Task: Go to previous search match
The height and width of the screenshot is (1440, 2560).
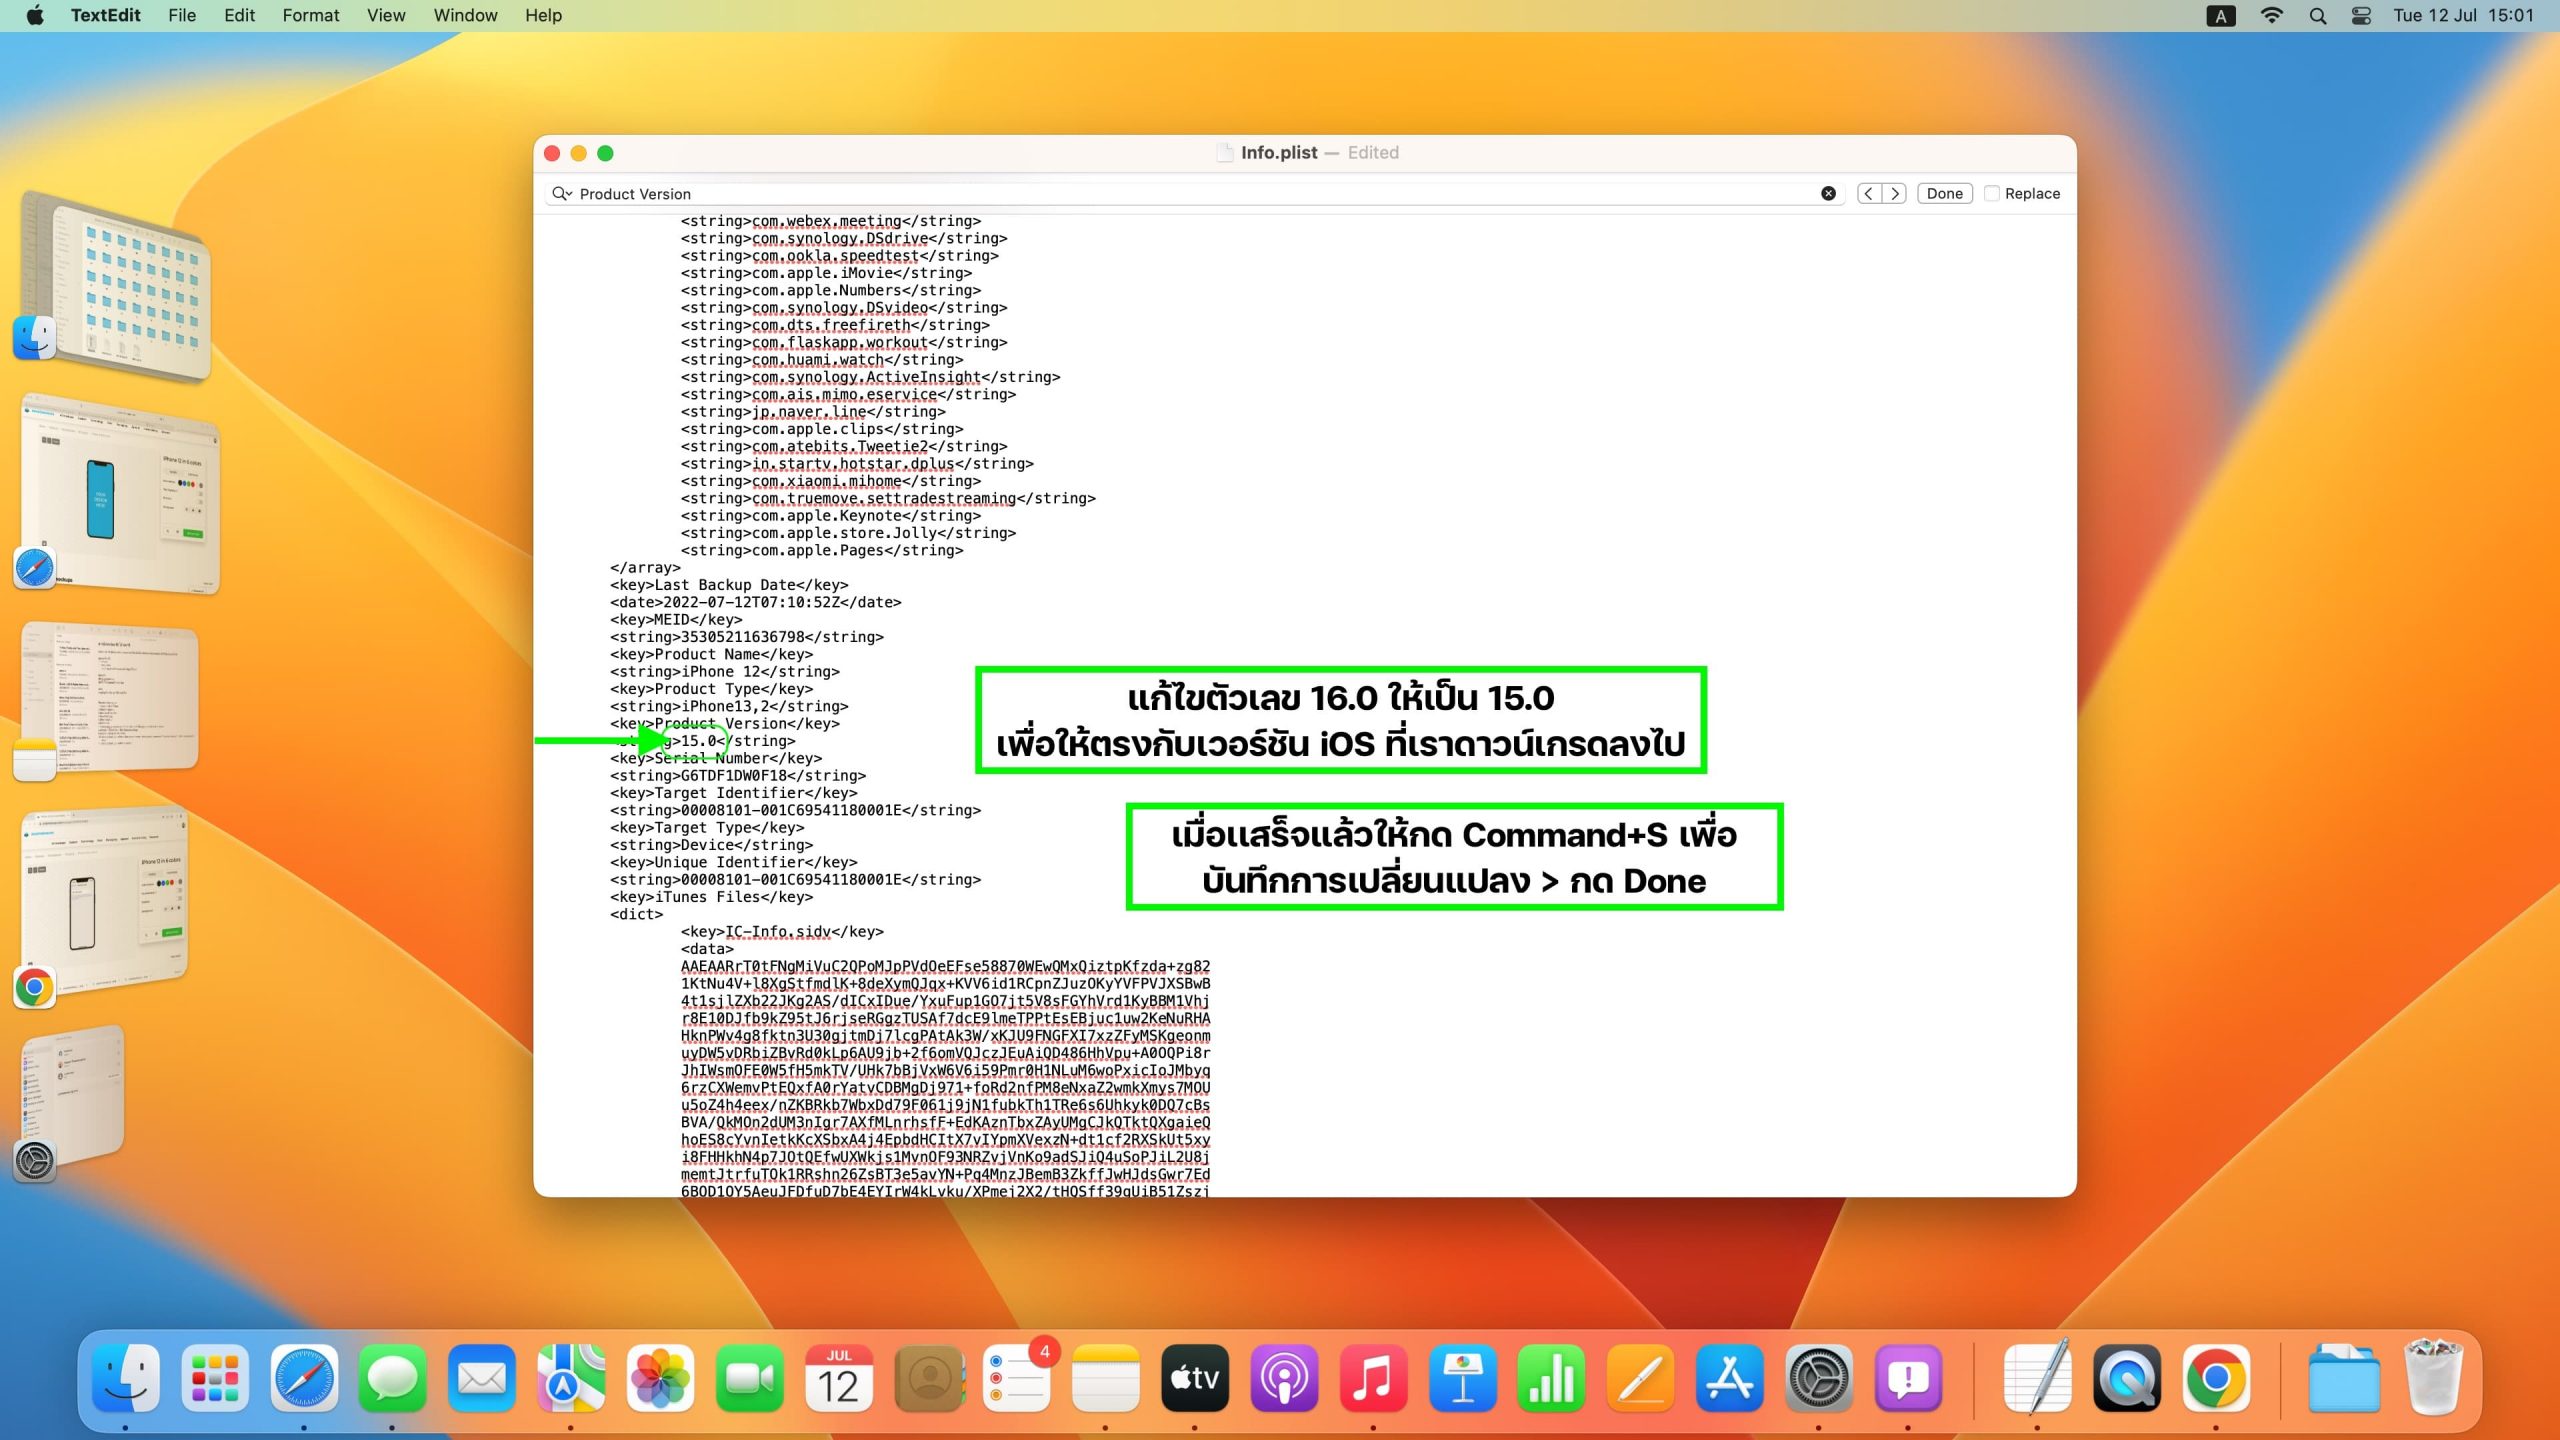Action: point(1868,194)
